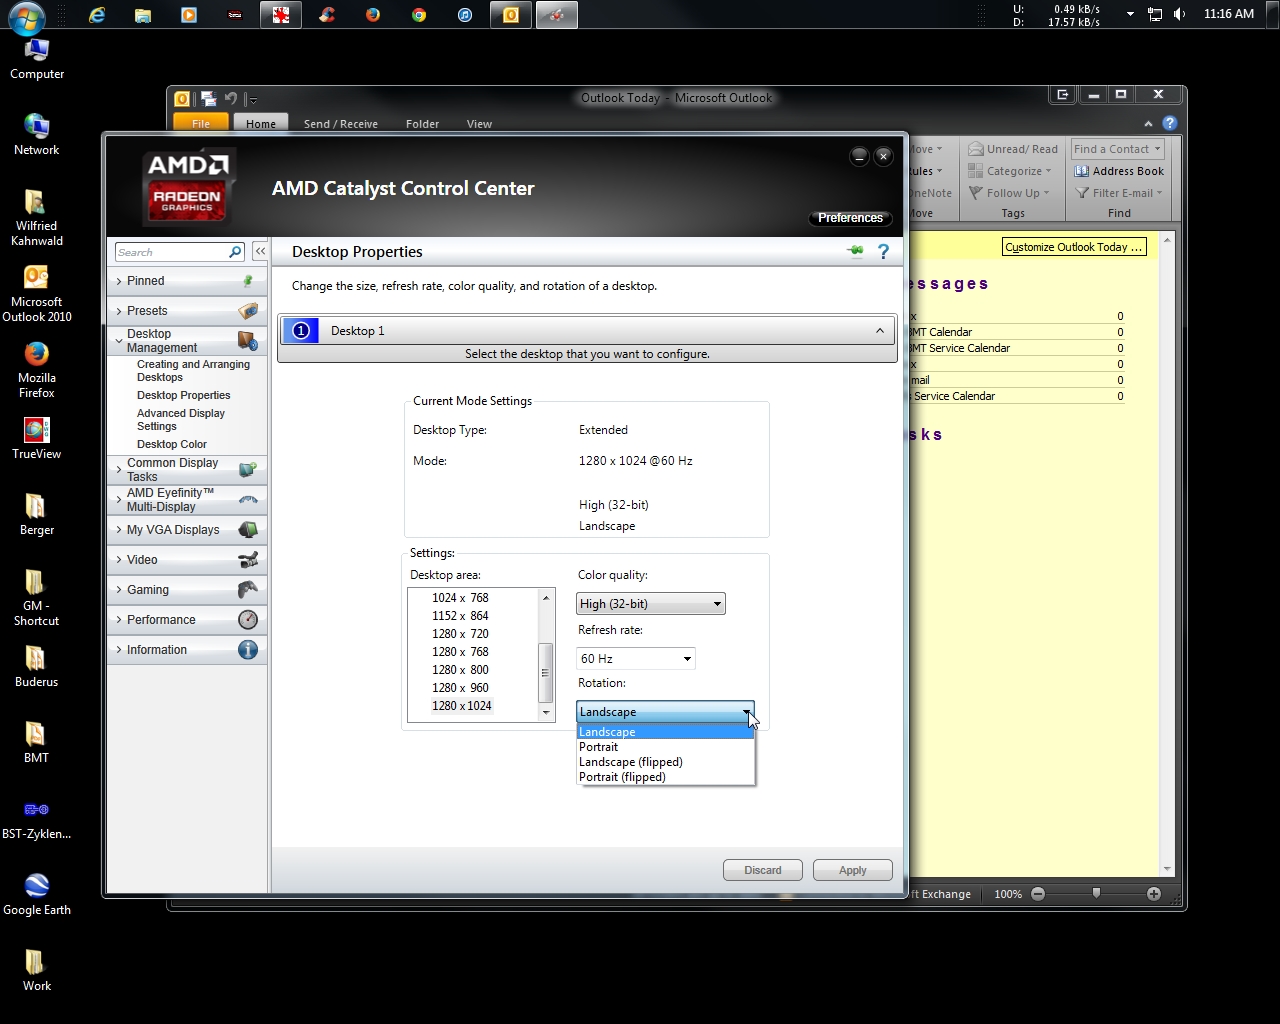Image resolution: width=1280 pixels, height=1024 pixels.
Task: Click the volume speaker icon in the tray
Action: coord(1180,14)
